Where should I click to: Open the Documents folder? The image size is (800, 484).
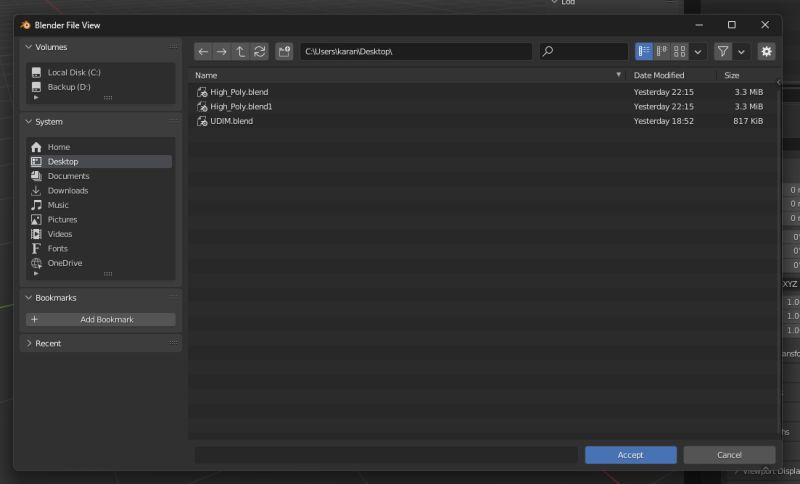(101, 176)
